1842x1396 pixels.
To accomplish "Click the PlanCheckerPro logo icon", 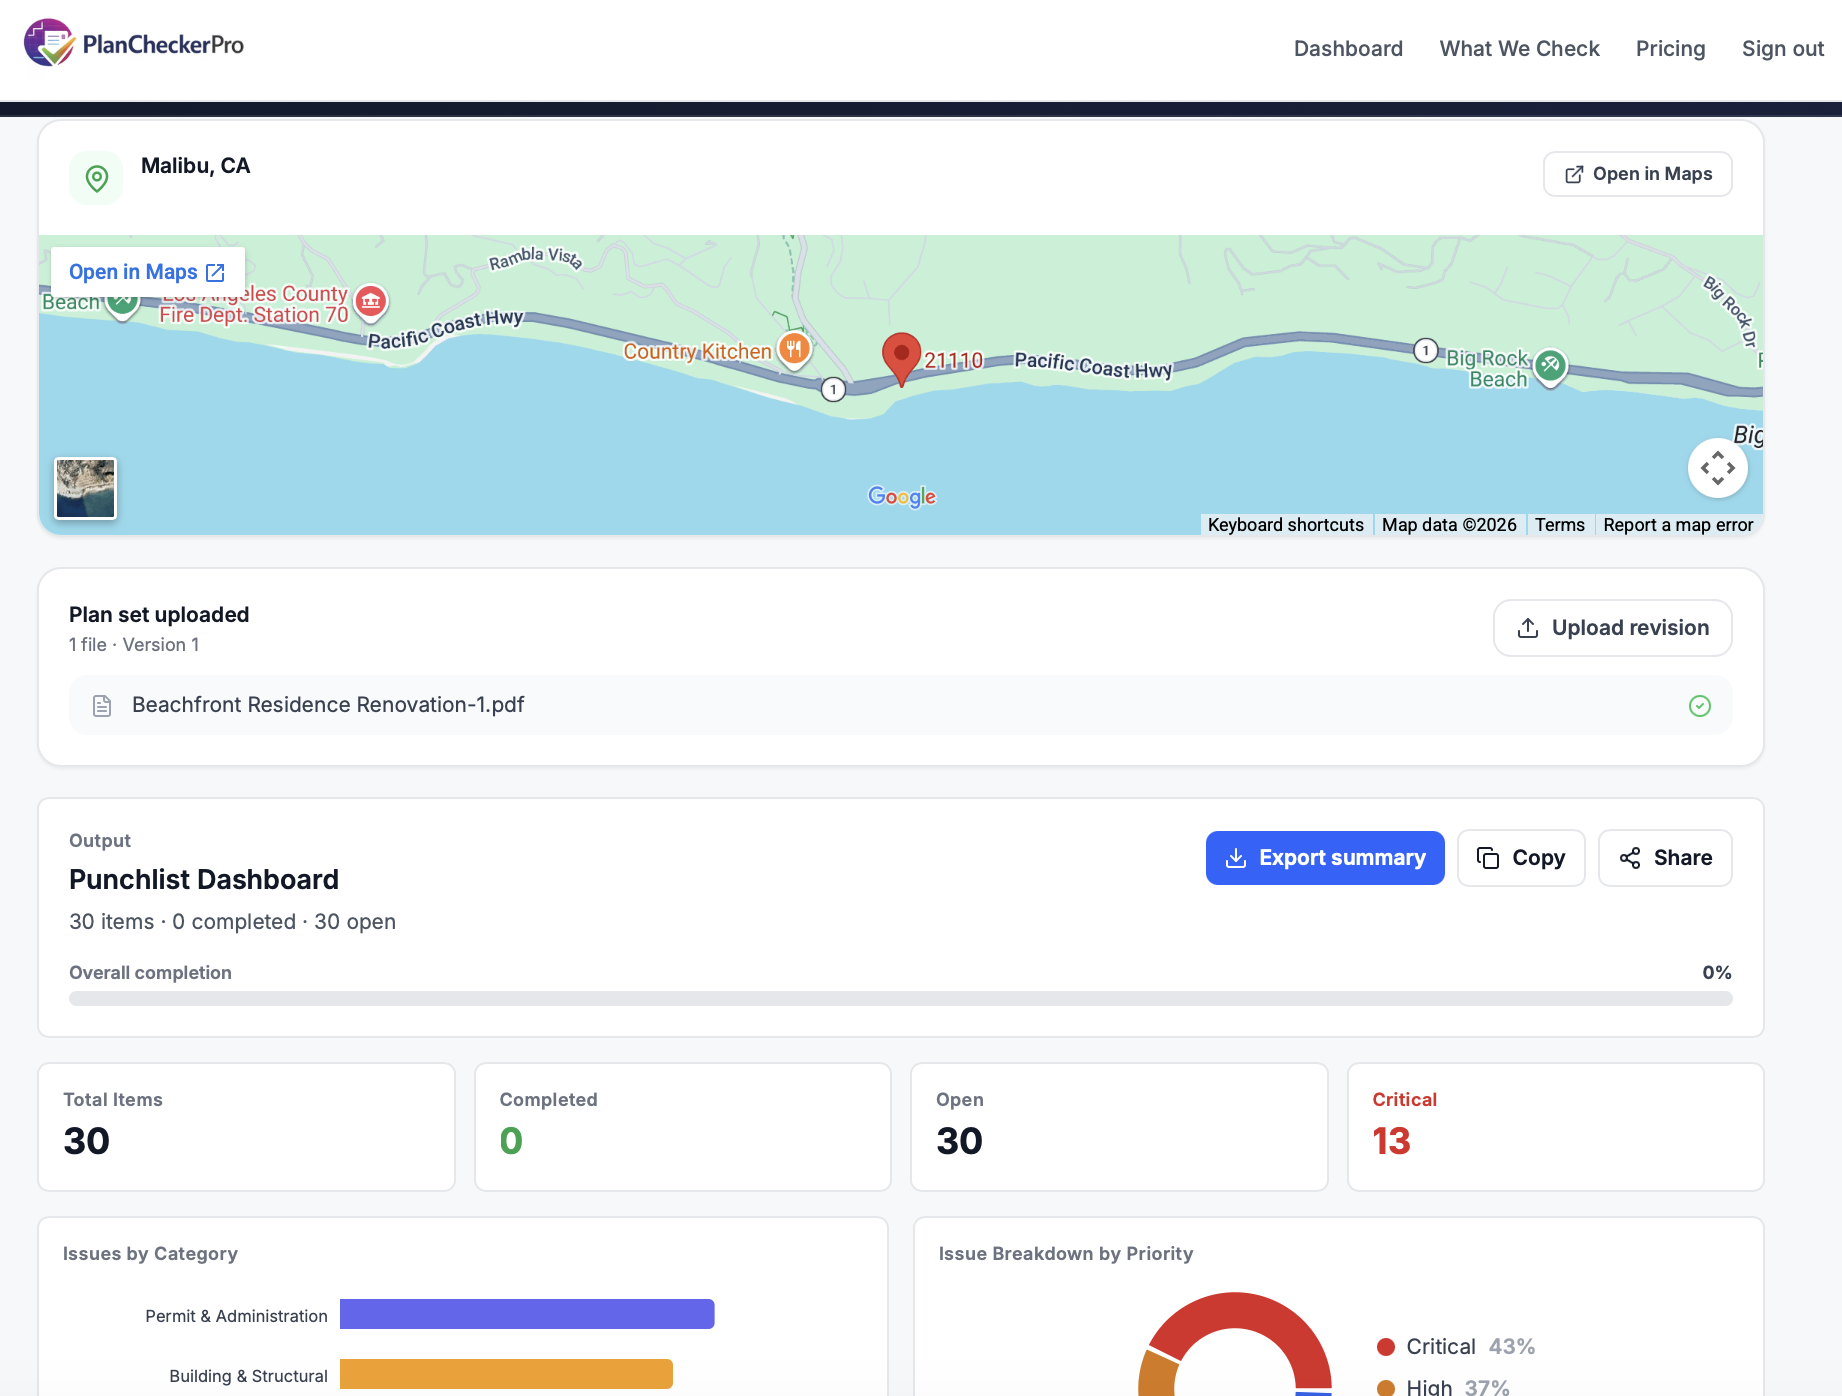I will (49, 43).
